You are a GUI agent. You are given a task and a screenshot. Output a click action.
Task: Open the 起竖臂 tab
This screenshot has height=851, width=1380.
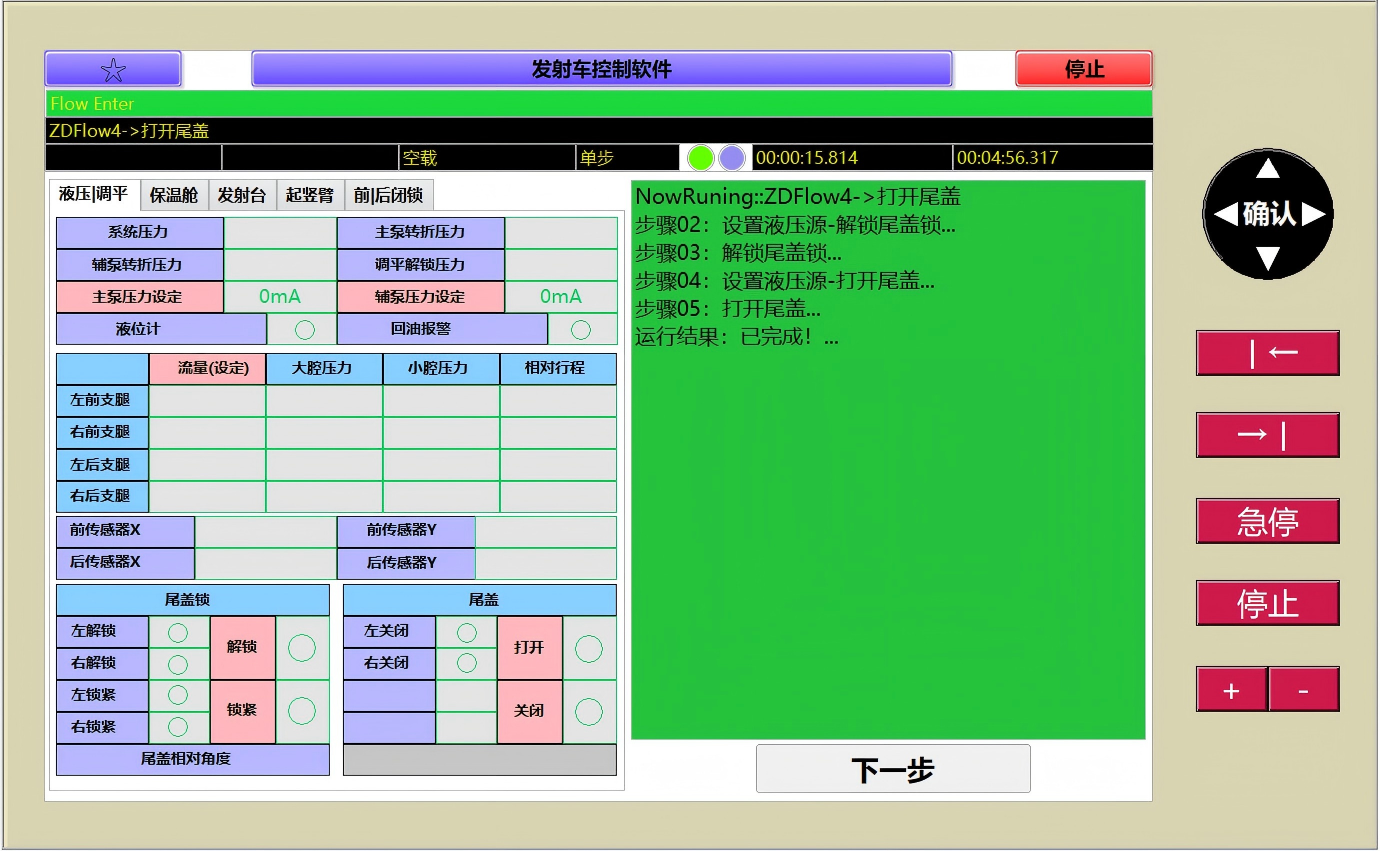[310, 195]
